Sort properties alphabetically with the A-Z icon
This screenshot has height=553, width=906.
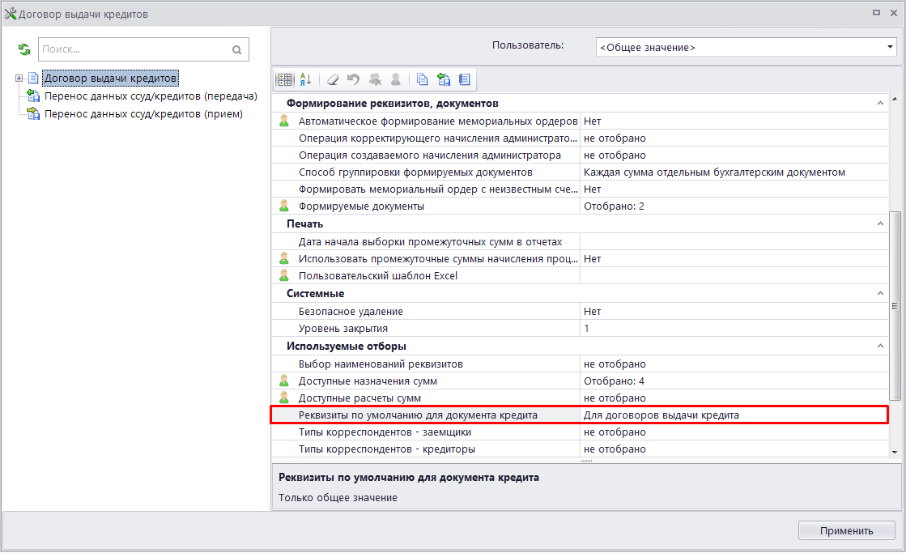tap(306, 80)
